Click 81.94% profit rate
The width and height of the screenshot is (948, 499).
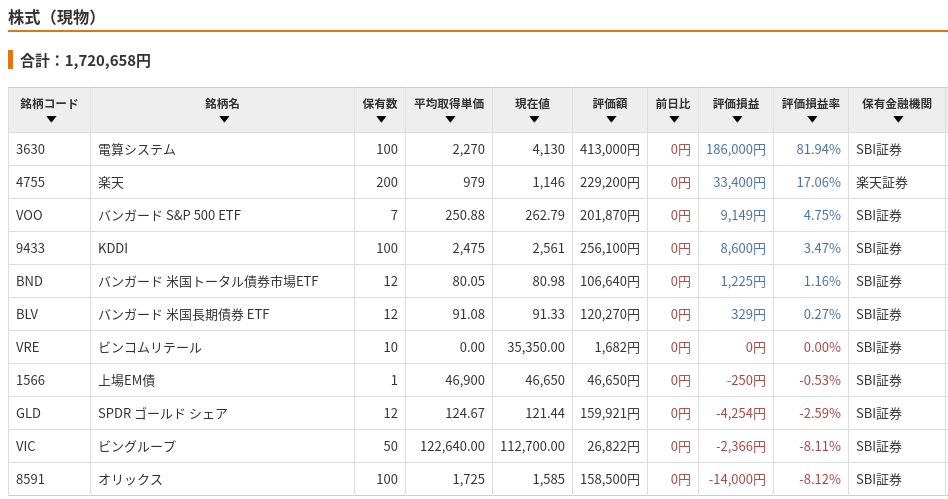pos(818,149)
